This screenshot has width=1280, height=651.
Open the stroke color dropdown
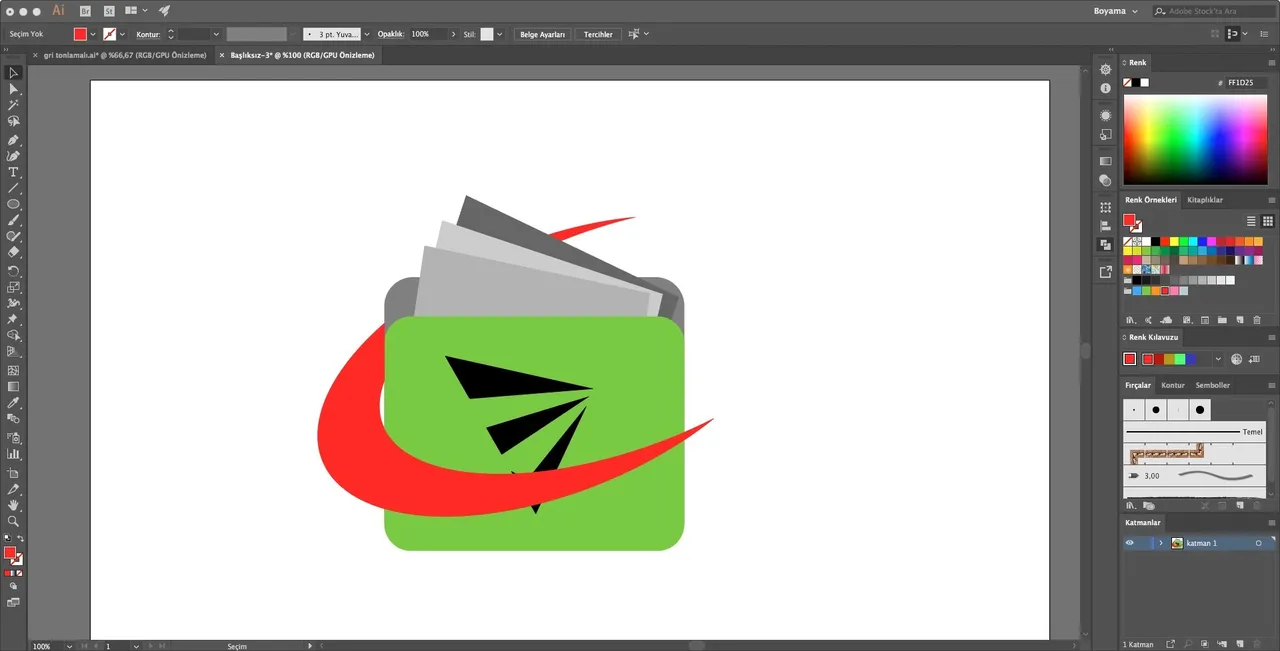[123, 34]
